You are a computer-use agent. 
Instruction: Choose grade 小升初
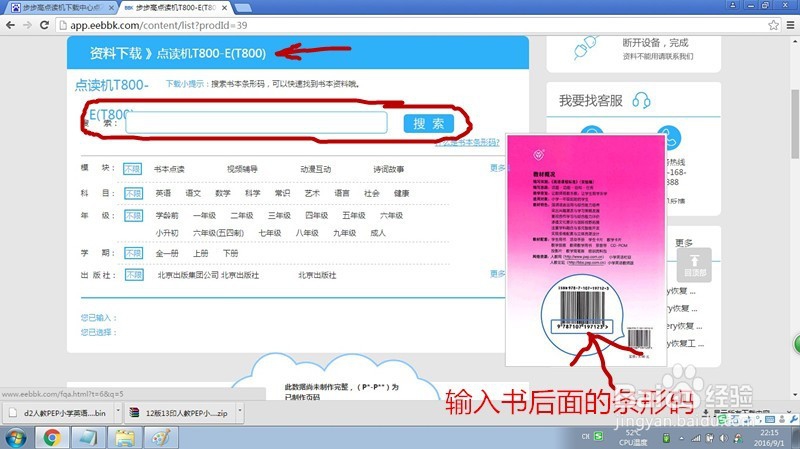tap(167, 233)
